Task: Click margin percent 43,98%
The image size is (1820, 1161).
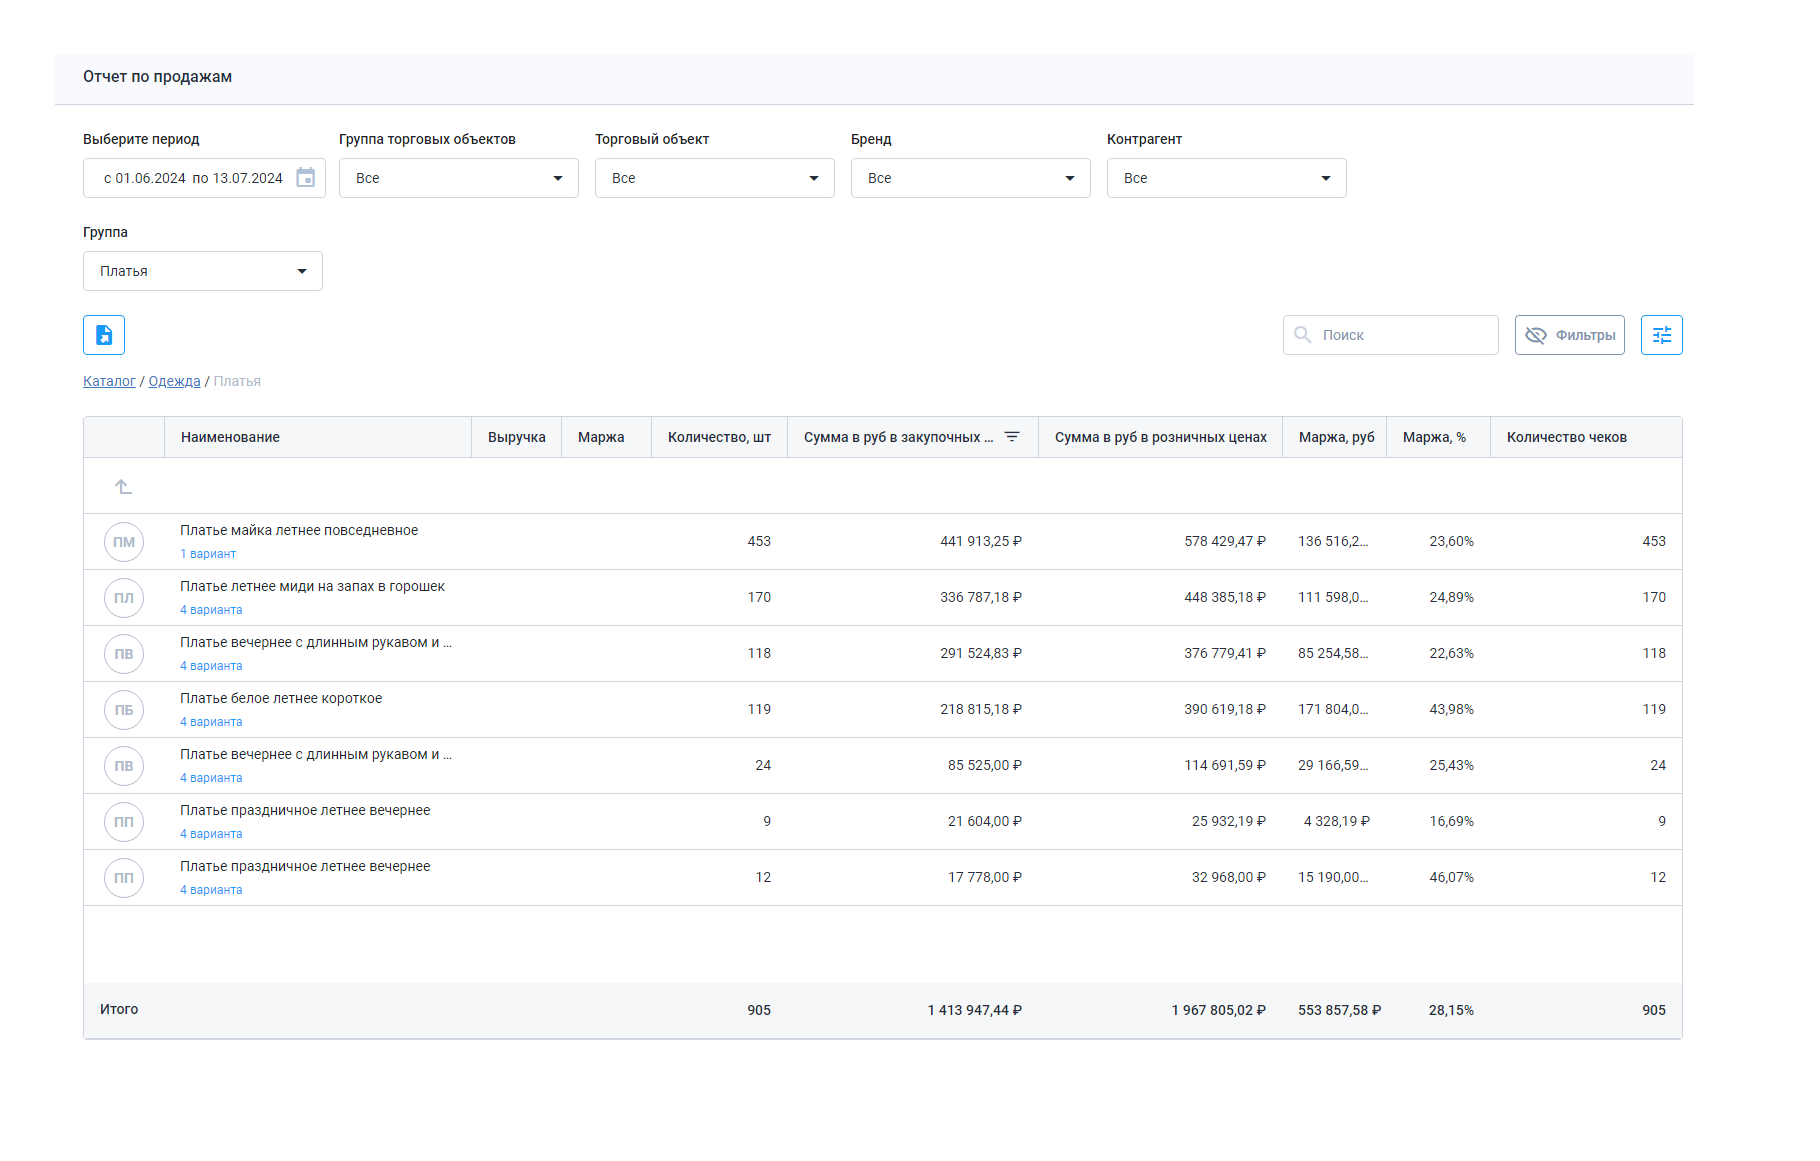Action: tap(1451, 709)
